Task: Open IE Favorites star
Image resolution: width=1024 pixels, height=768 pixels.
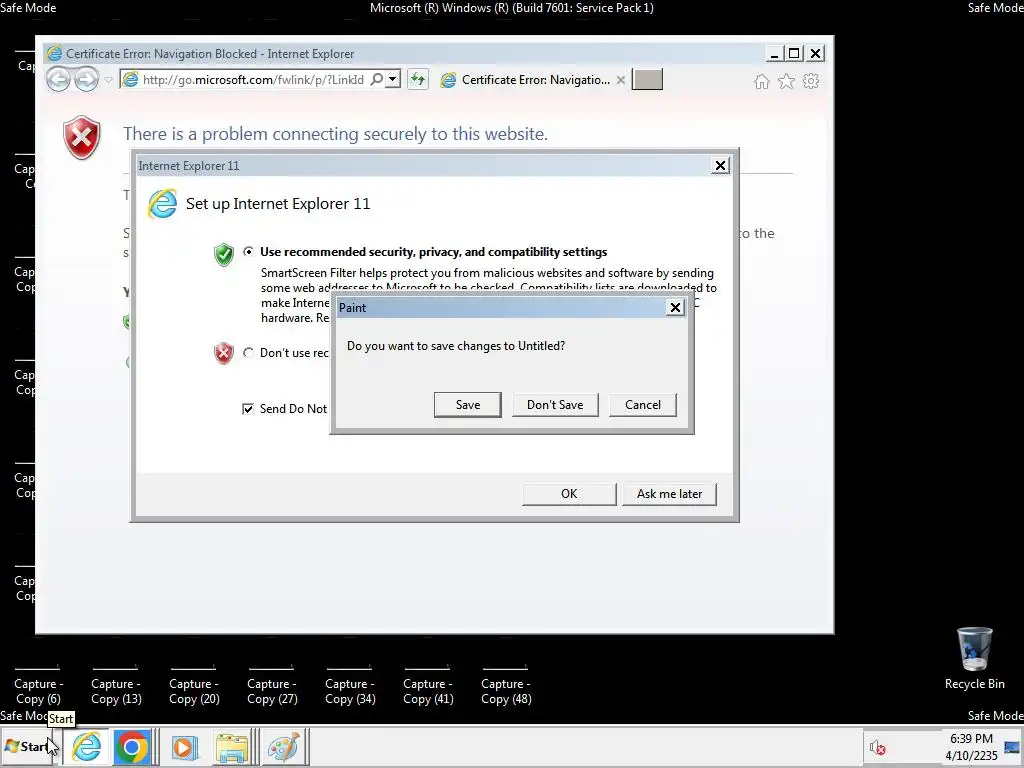Action: 786,81
